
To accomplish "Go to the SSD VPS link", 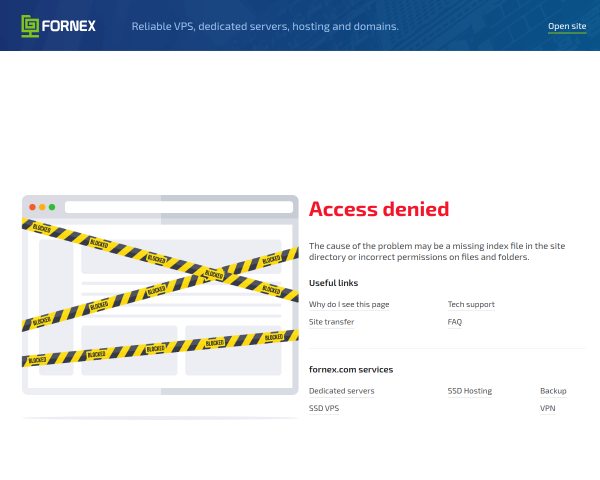I will (x=324, y=408).
